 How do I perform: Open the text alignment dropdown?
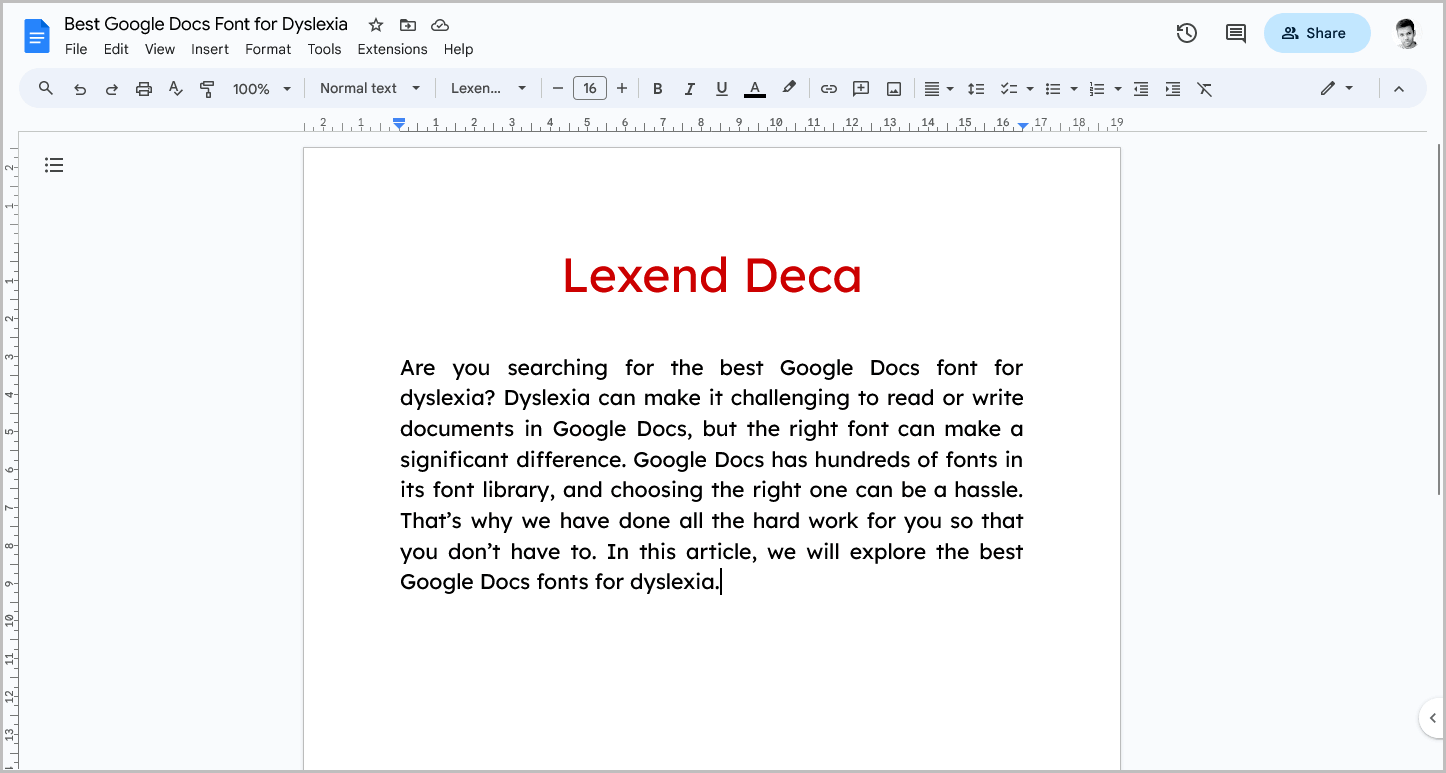[938, 89]
